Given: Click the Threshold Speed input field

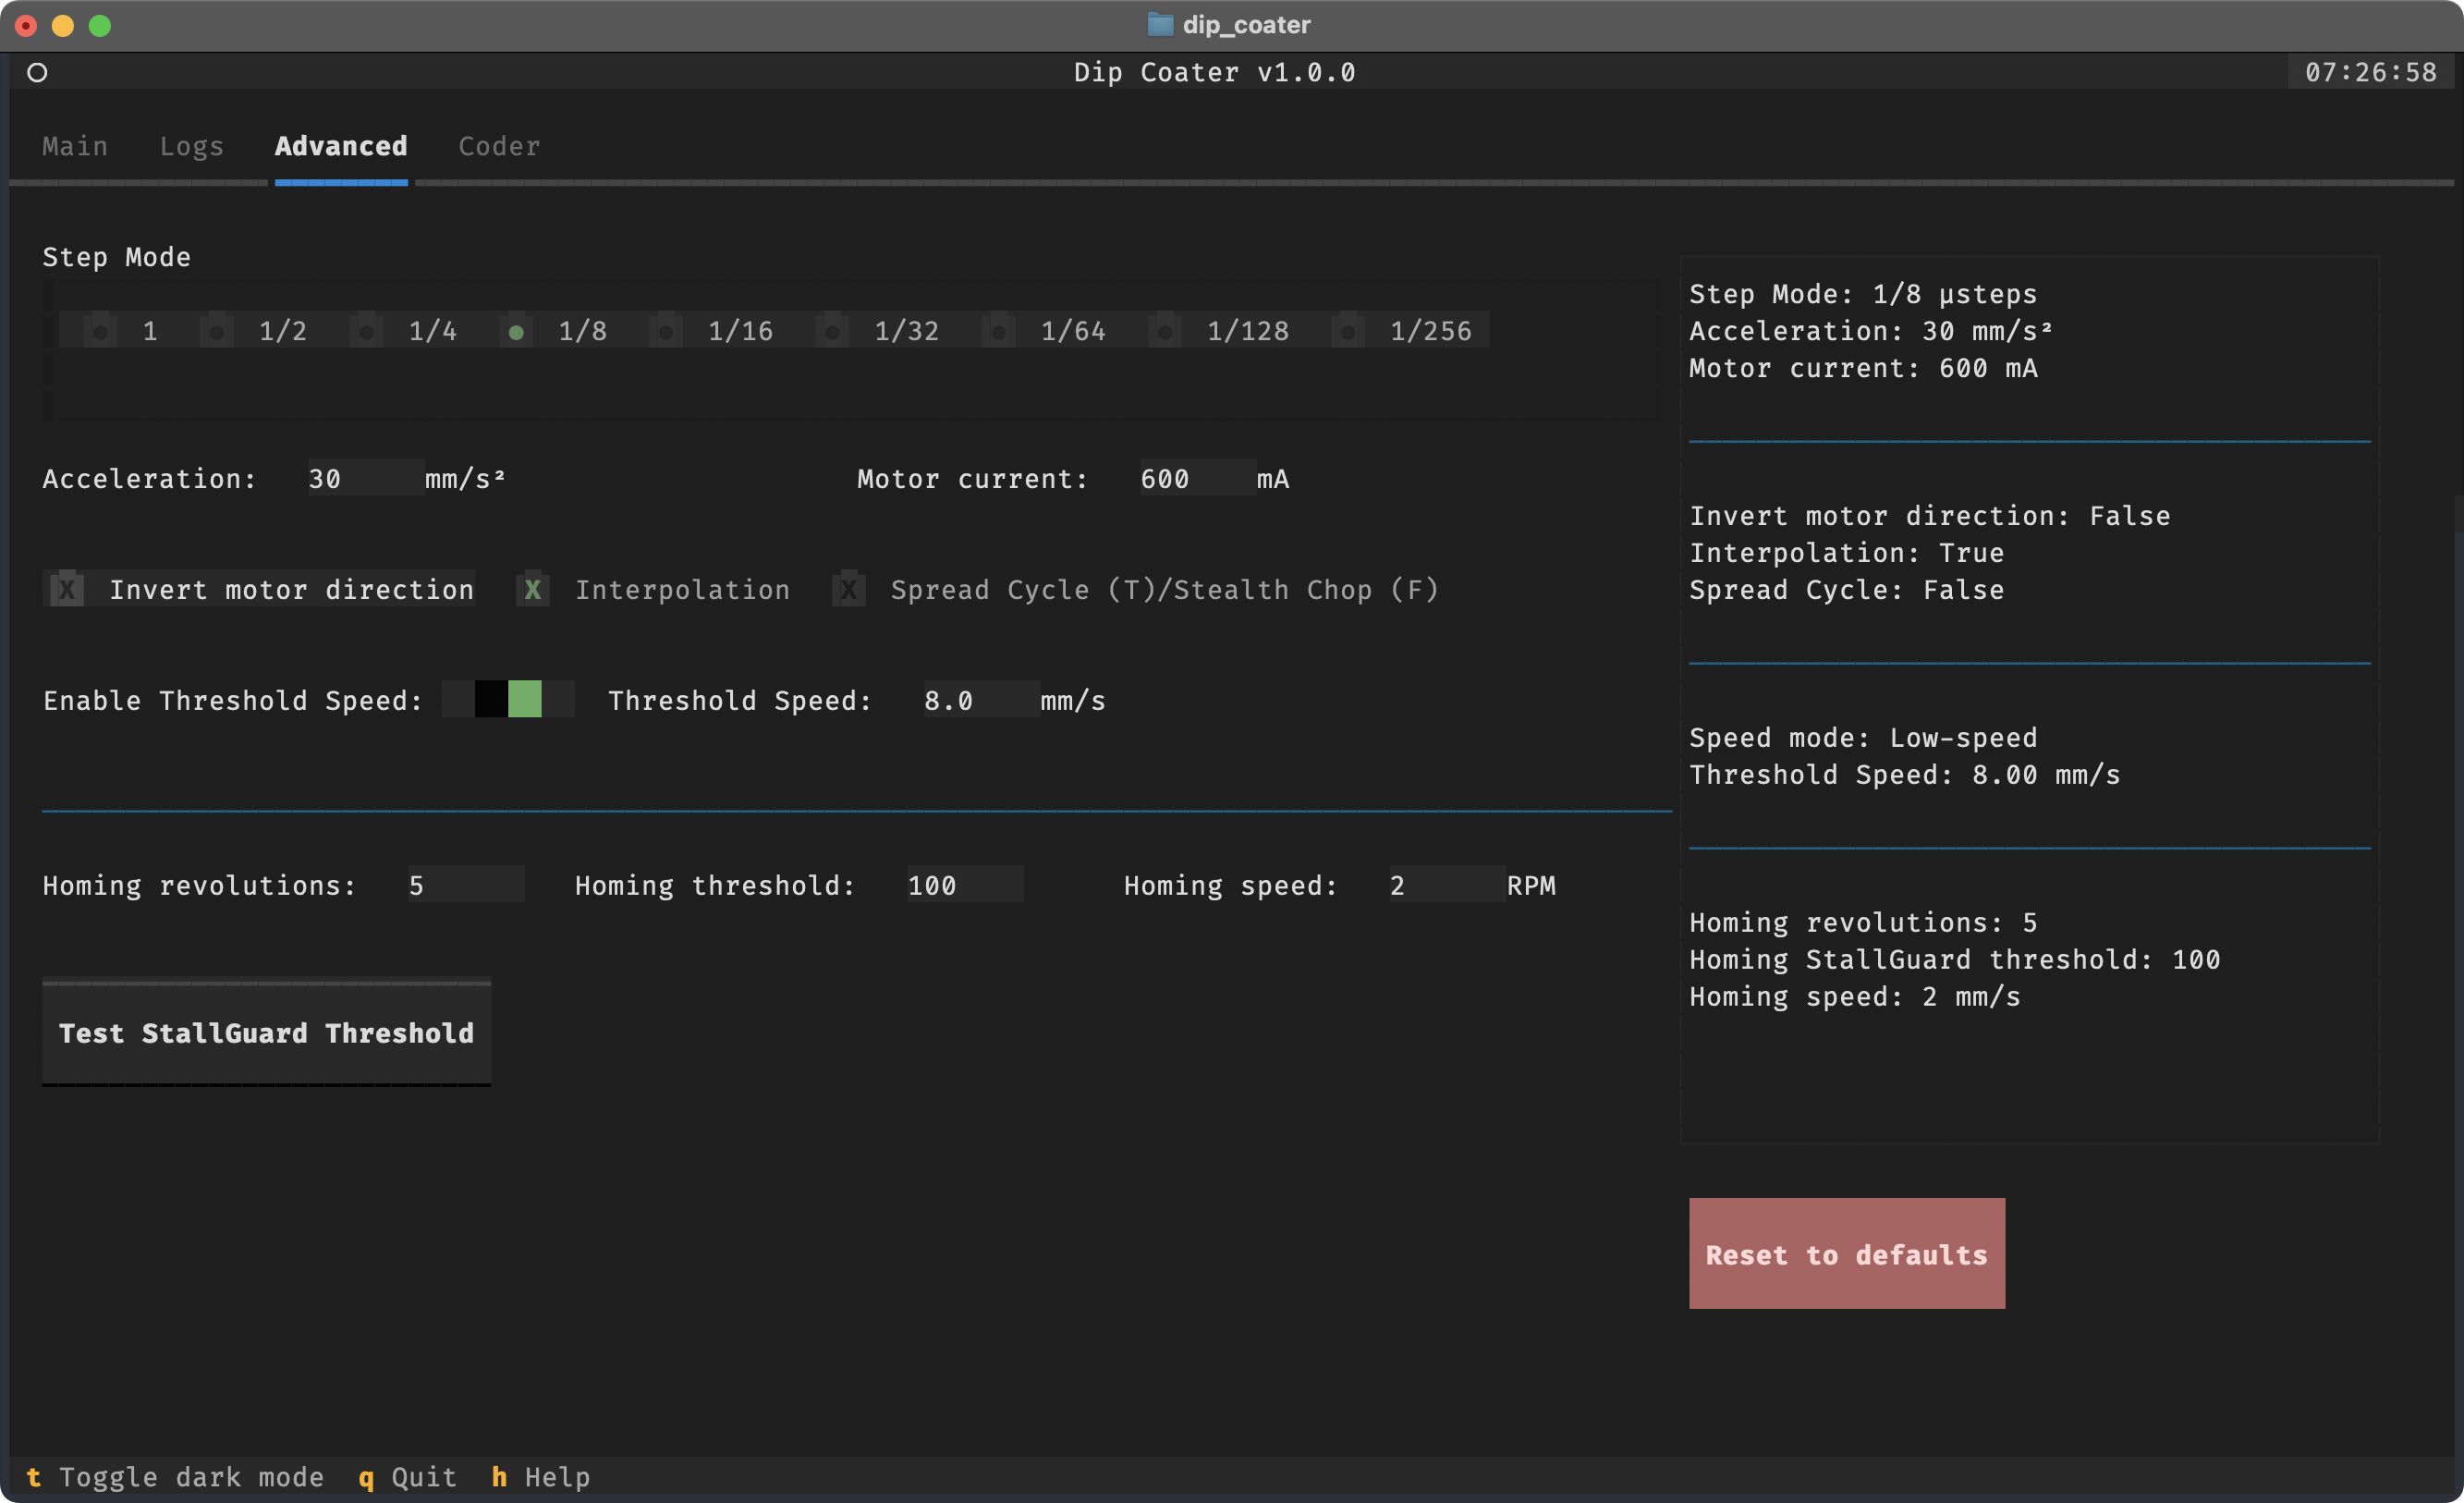Looking at the screenshot, I should [982, 700].
